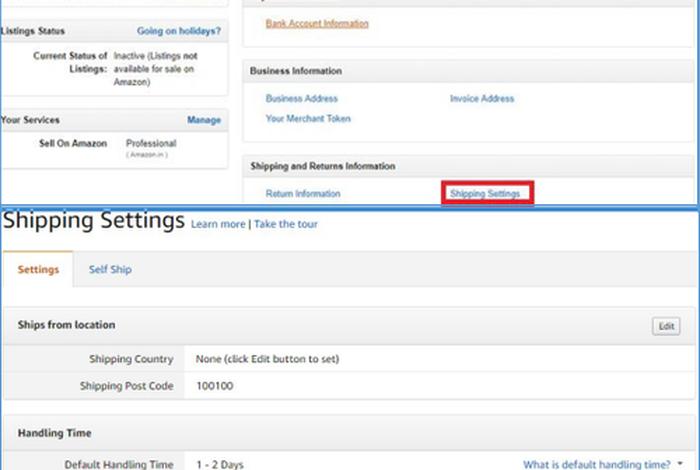
Task: Switch to the Self Ship tab
Action: [x=110, y=269]
